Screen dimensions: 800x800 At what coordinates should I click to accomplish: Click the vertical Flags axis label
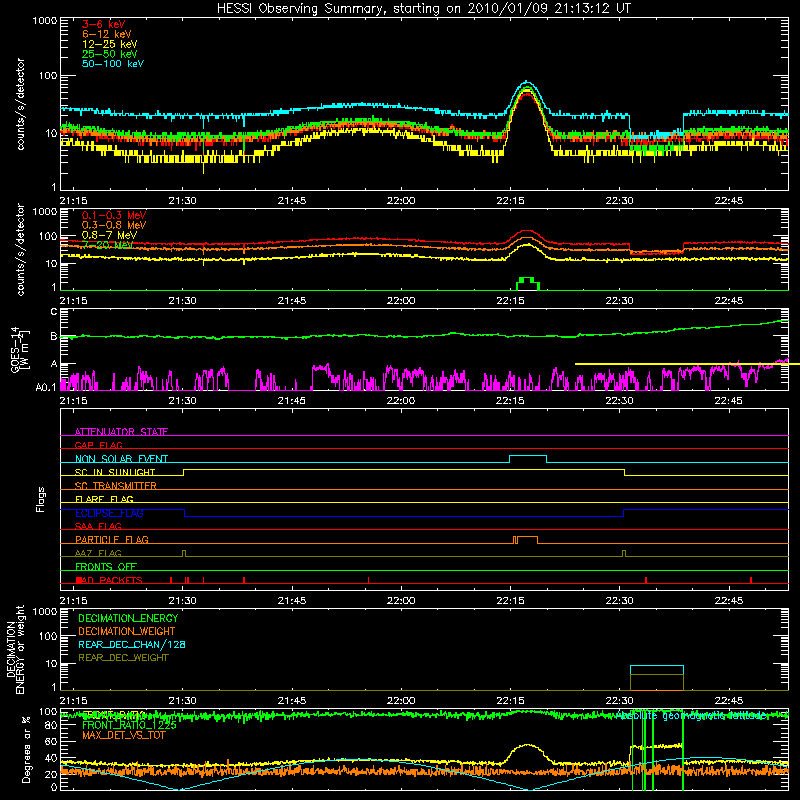(x=41, y=499)
